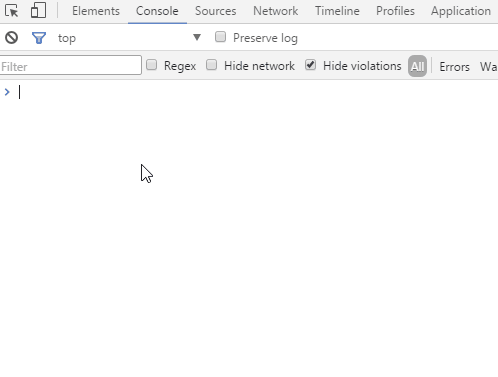
Task: Filter console by Errors
Action: [x=454, y=67]
